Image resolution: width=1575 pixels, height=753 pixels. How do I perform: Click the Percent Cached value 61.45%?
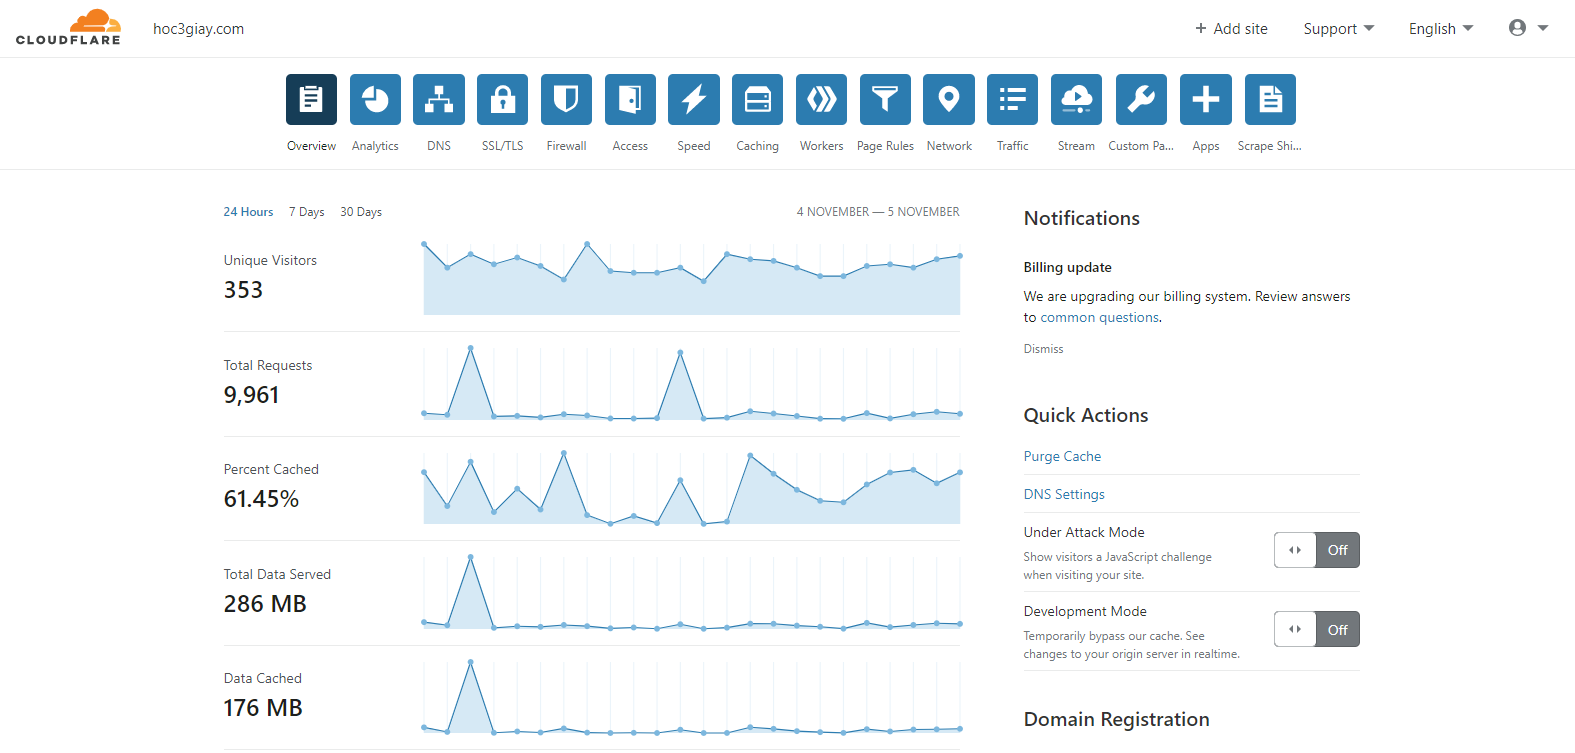pyautogui.click(x=261, y=499)
